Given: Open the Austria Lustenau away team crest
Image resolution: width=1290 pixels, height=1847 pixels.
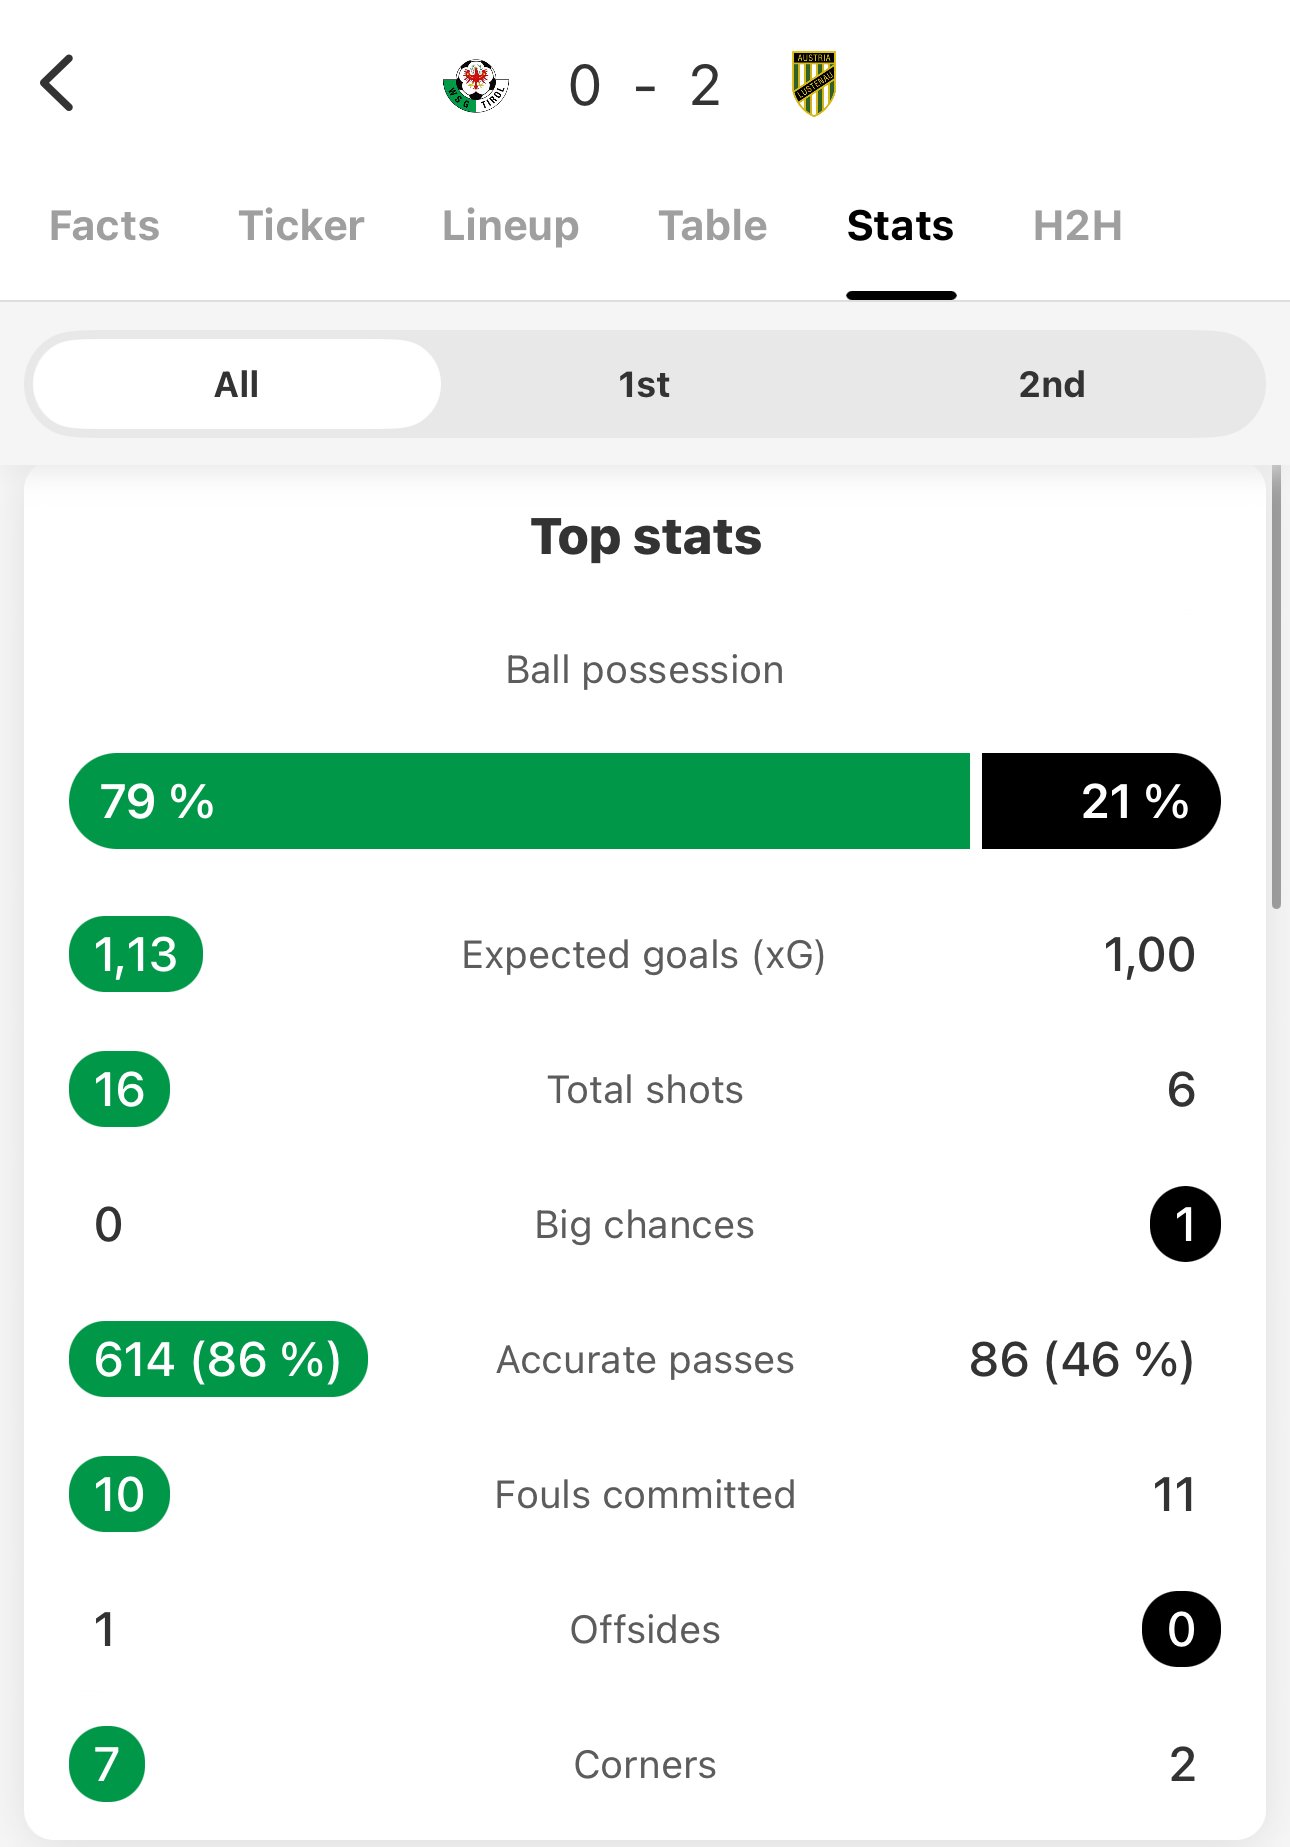Looking at the screenshot, I should tap(814, 84).
